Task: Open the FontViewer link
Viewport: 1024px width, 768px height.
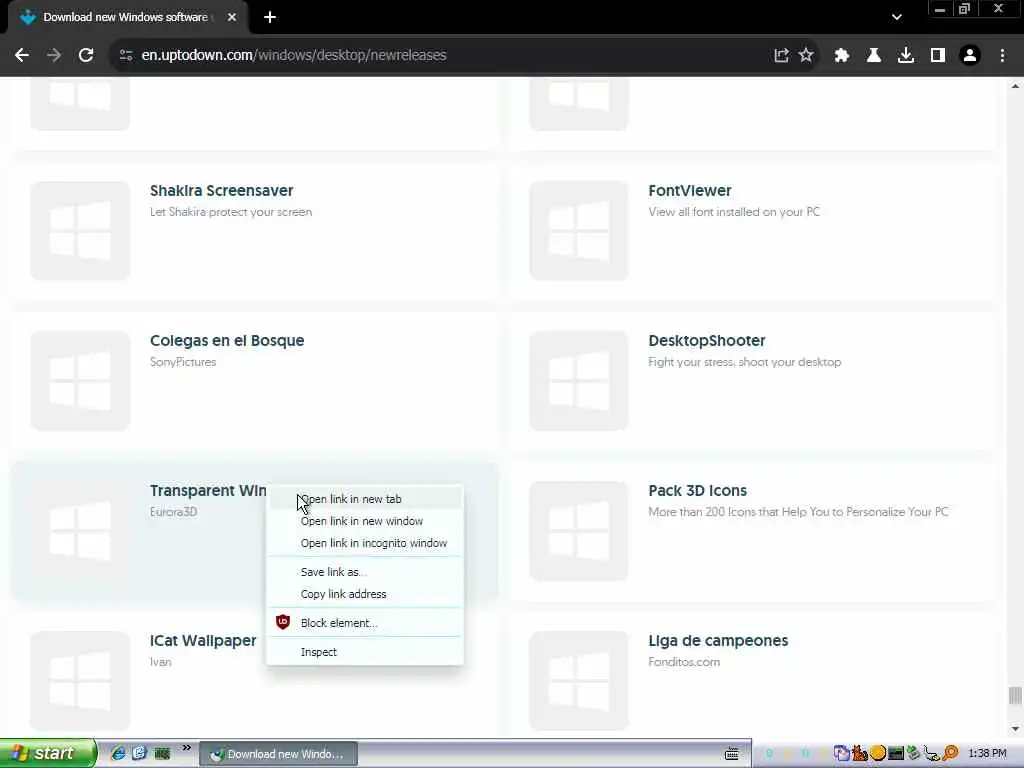Action: 690,191
